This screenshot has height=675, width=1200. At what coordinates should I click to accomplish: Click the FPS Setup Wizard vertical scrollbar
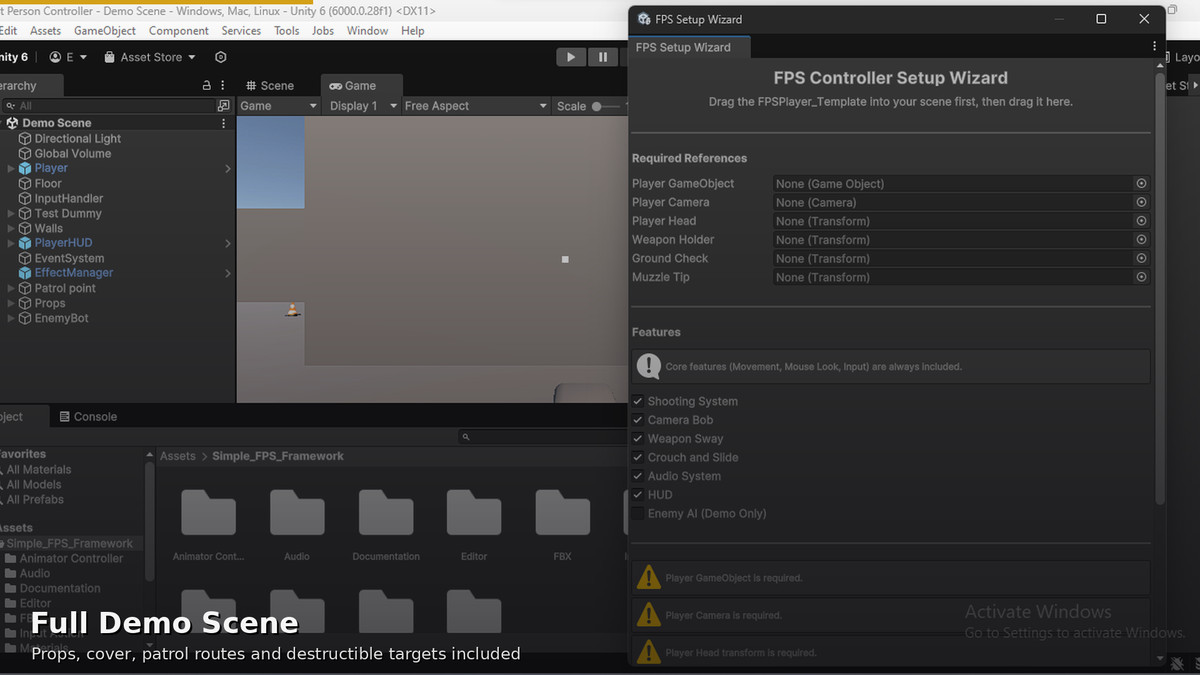[1160, 288]
